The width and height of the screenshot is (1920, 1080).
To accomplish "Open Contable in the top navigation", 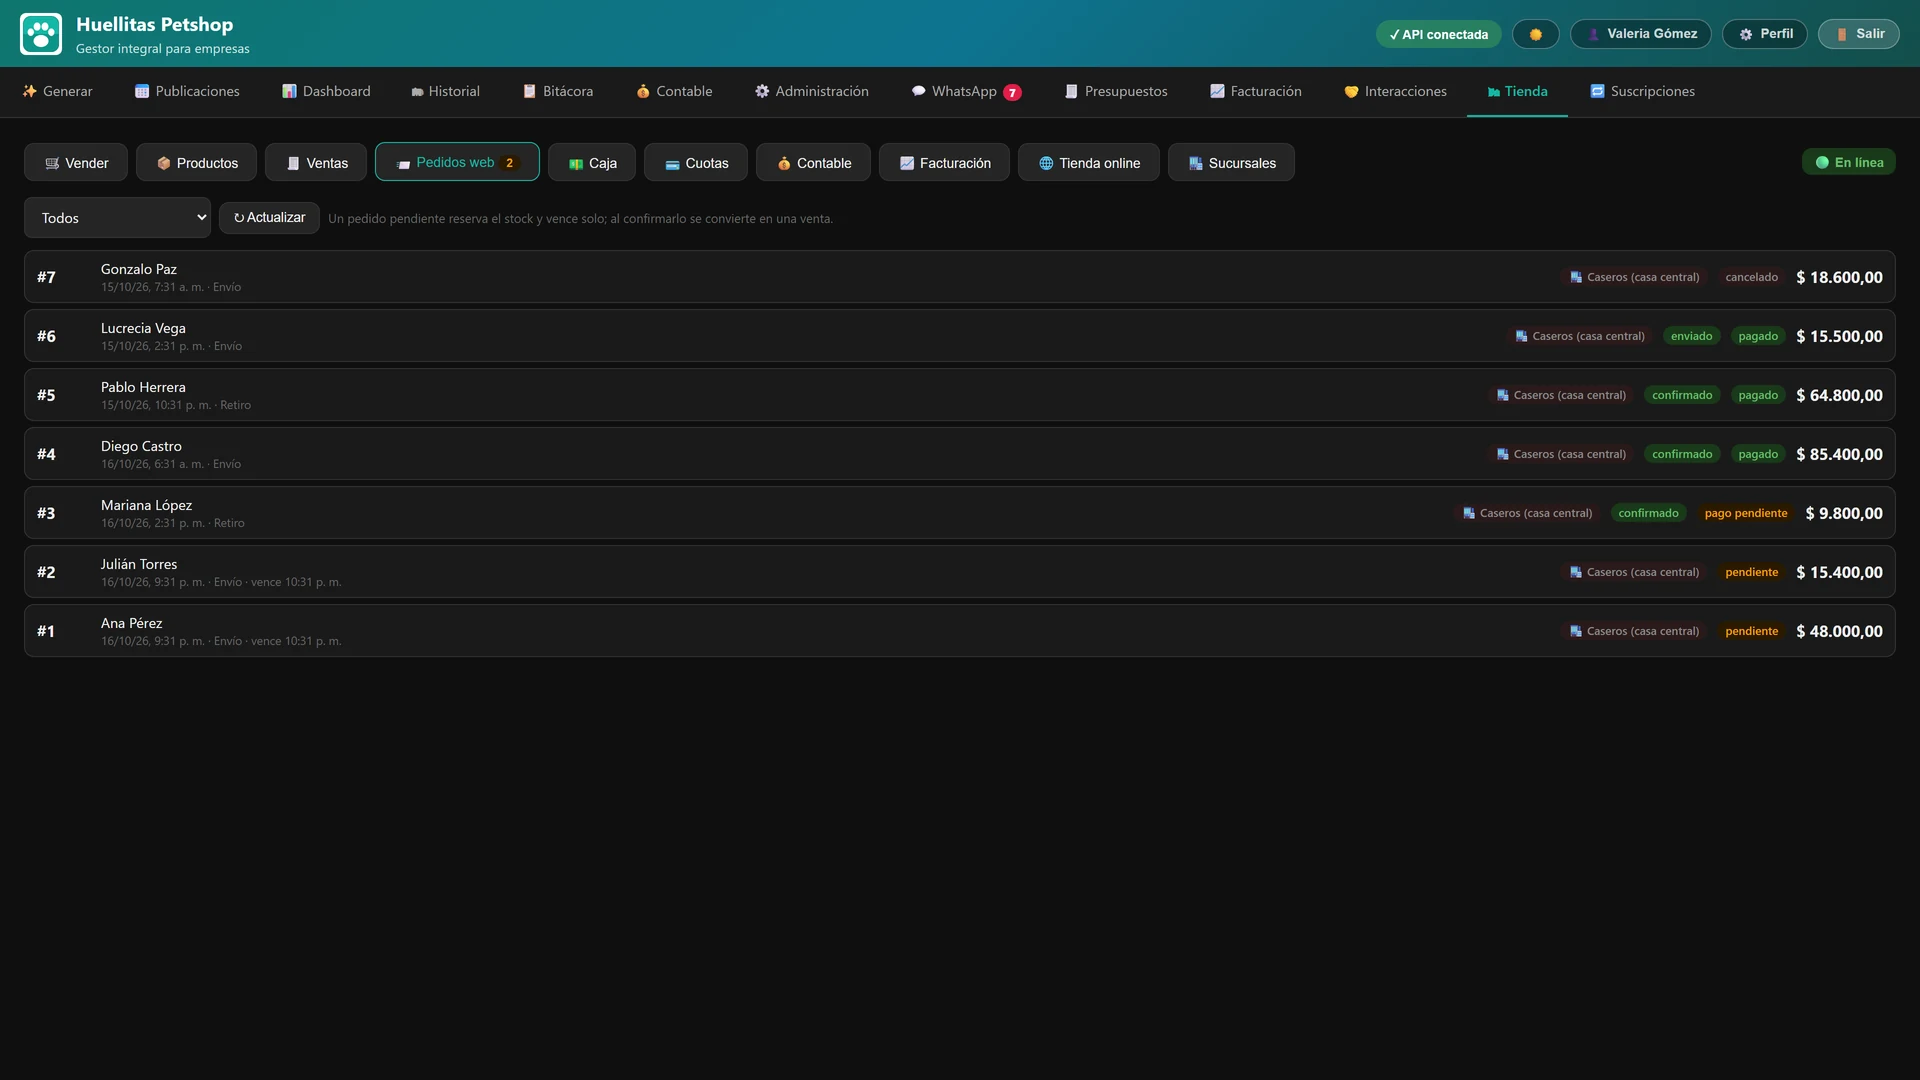I will click(674, 91).
